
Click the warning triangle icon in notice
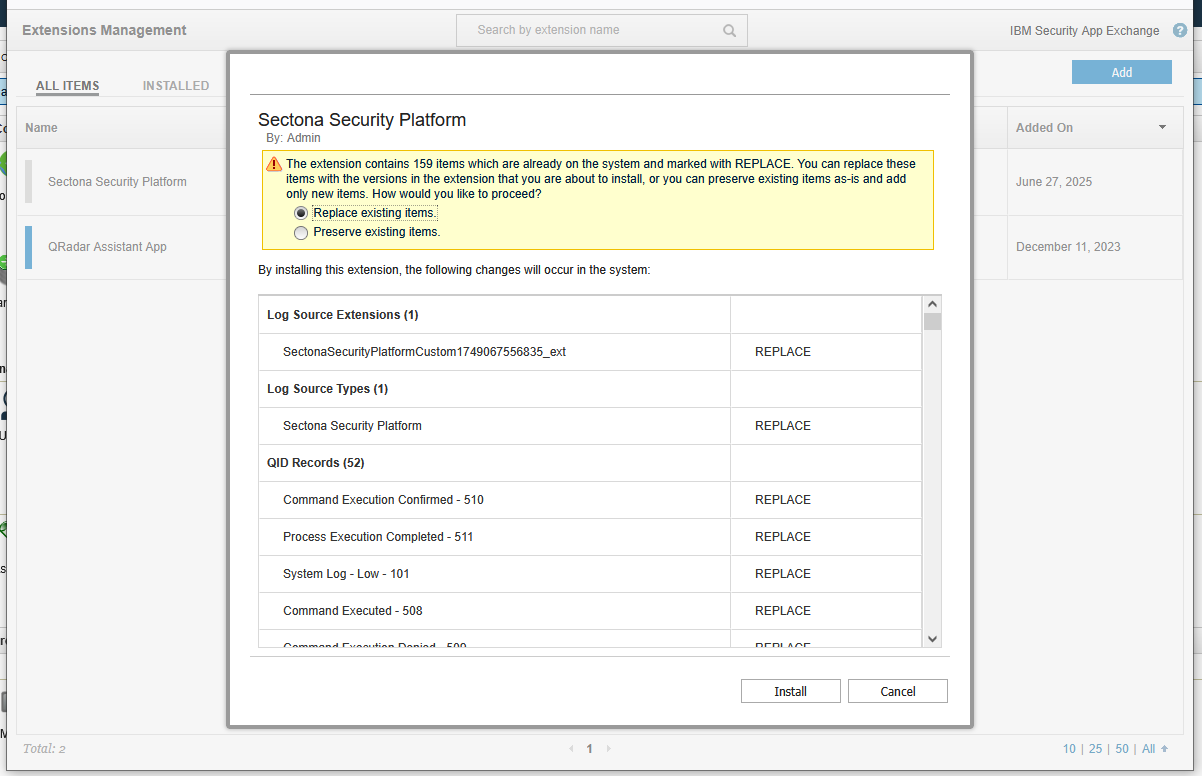pyautogui.click(x=273, y=164)
